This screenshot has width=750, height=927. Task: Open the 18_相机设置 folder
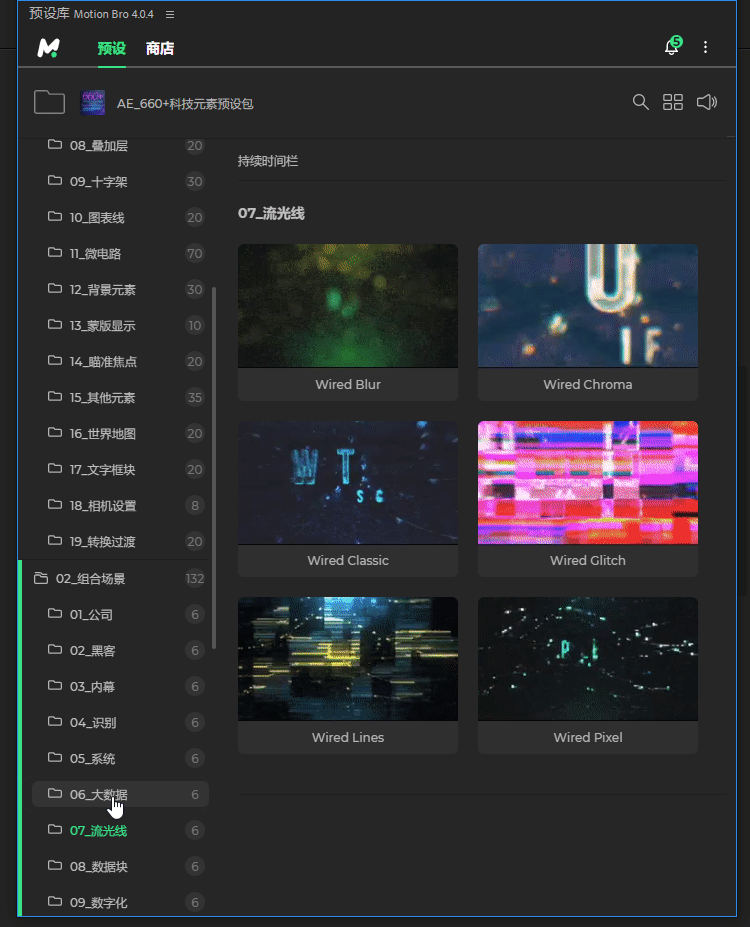pyautogui.click(x=121, y=506)
